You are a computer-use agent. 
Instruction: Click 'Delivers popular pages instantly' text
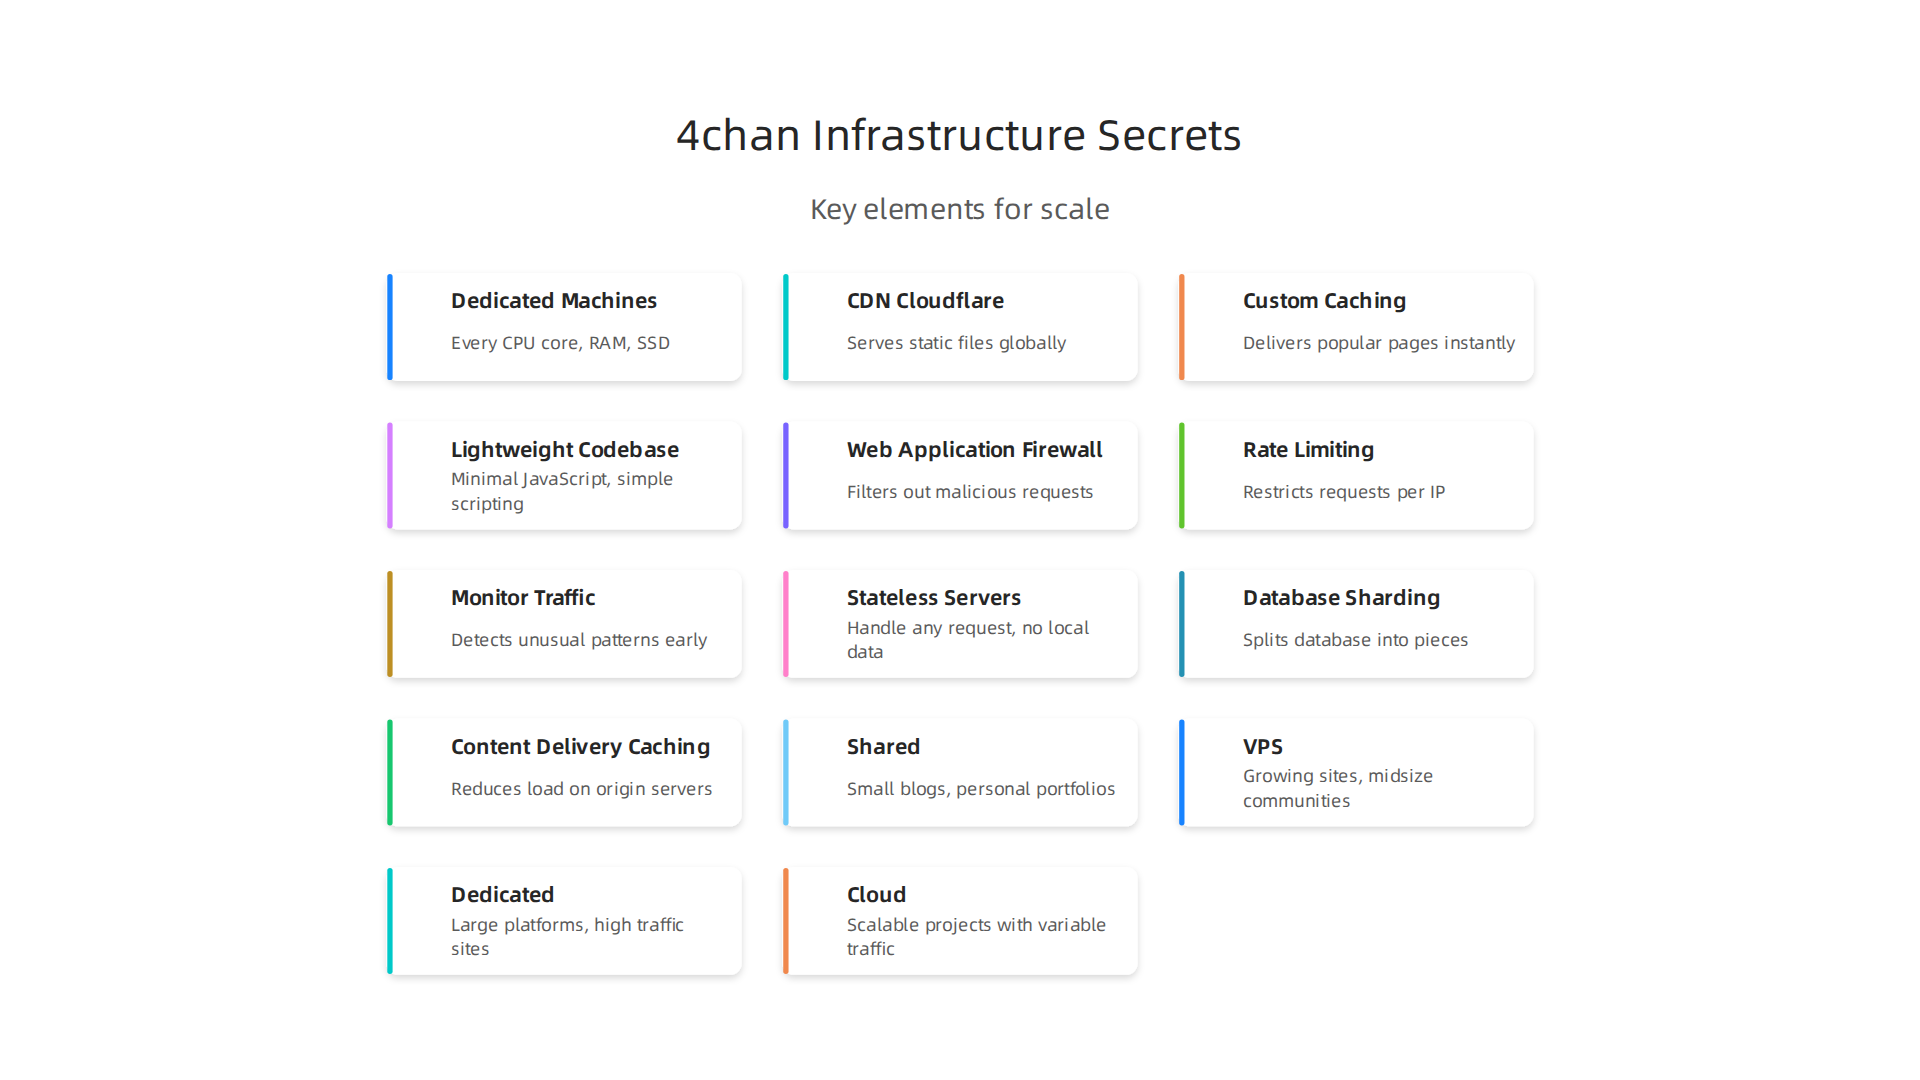click(1379, 343)
